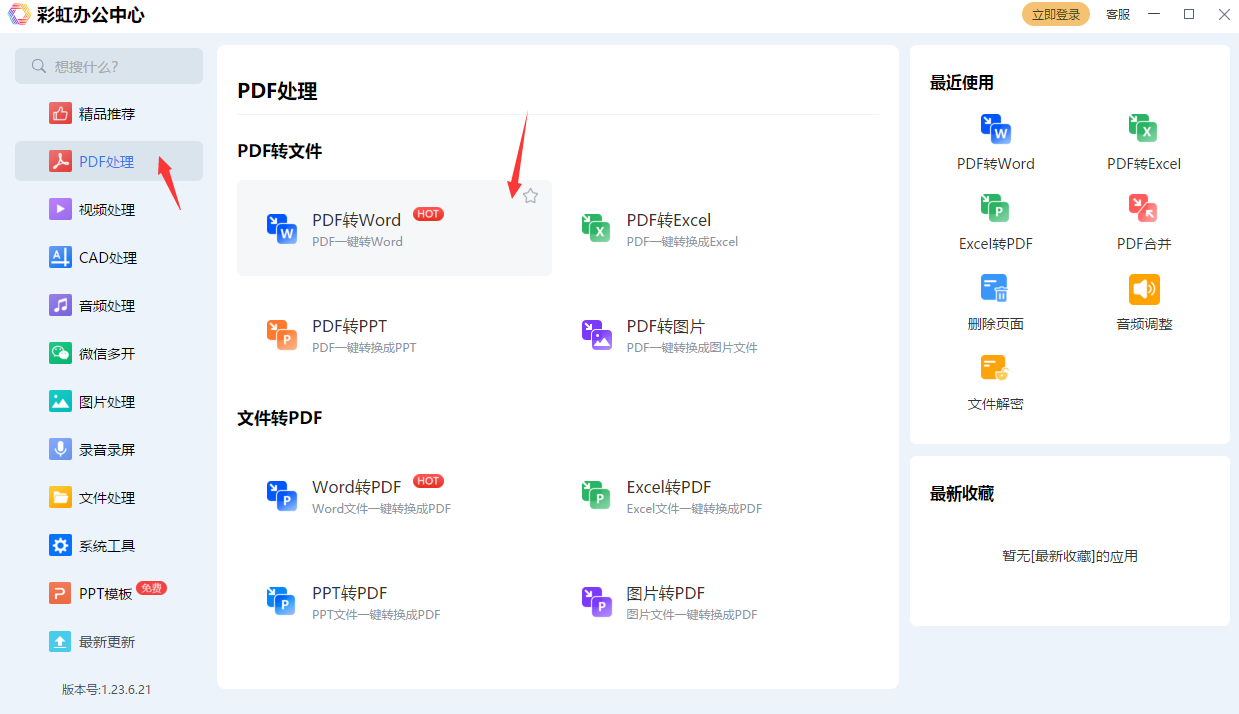Click the 精品推荐 thumbs-up icon

pyautogui.click(x=60, y=113)
